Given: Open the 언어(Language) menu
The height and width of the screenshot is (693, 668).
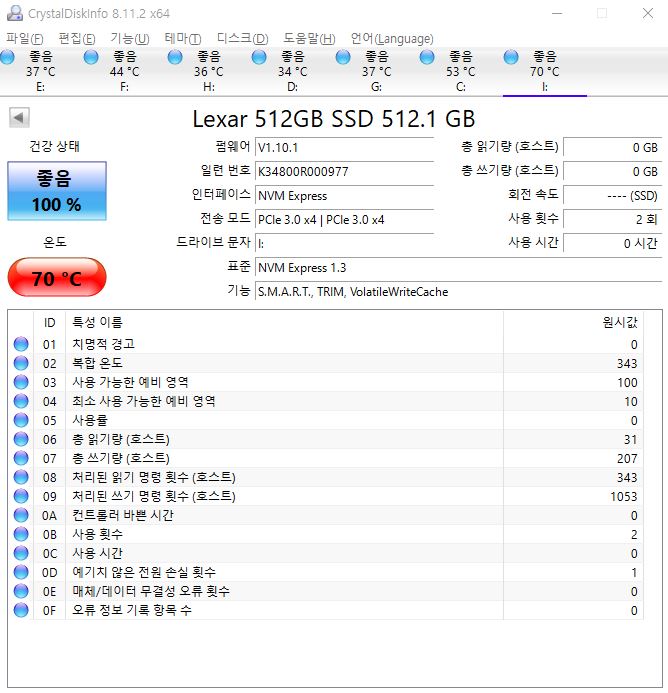Looking at the screenshot, I should point(392,39).
